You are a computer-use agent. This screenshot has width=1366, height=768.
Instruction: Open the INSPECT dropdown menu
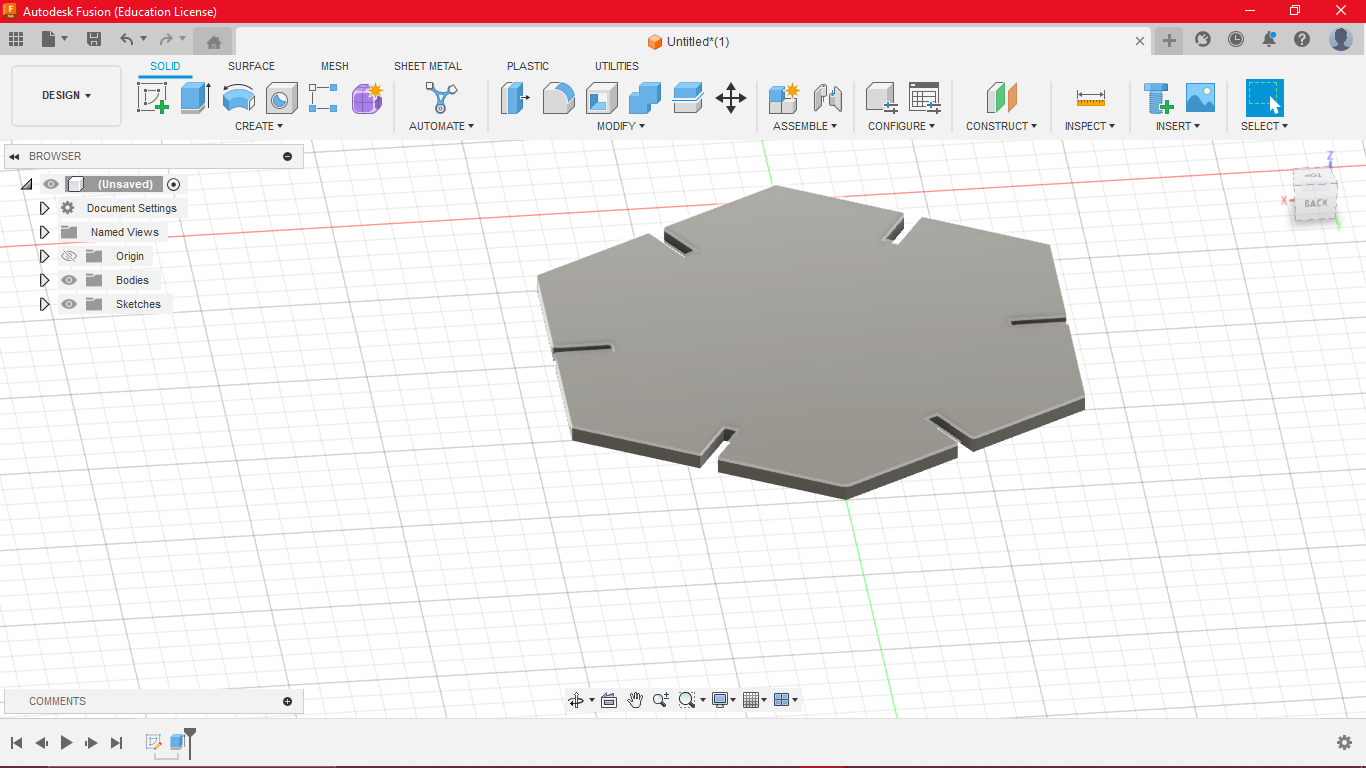coord(1090,126)
